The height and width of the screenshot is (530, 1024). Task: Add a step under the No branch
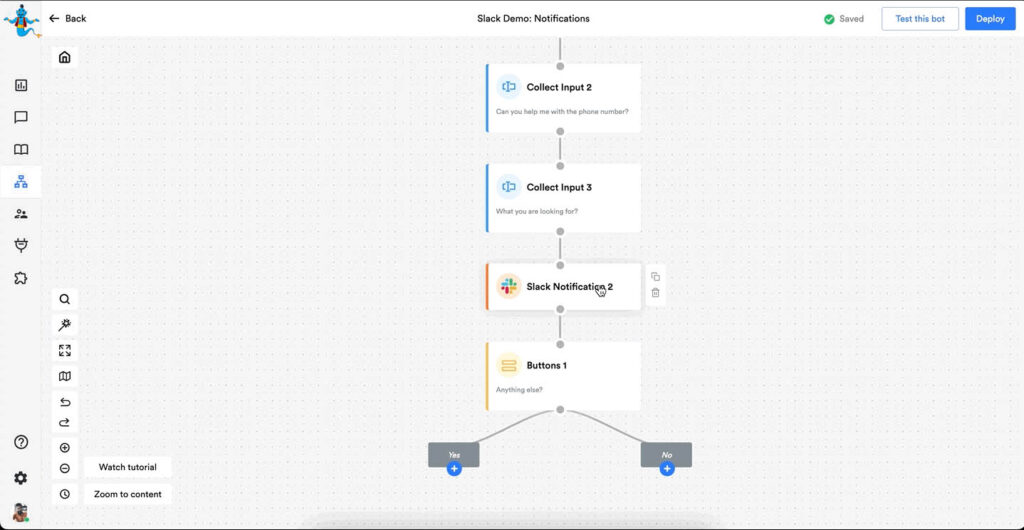(667, 469)
